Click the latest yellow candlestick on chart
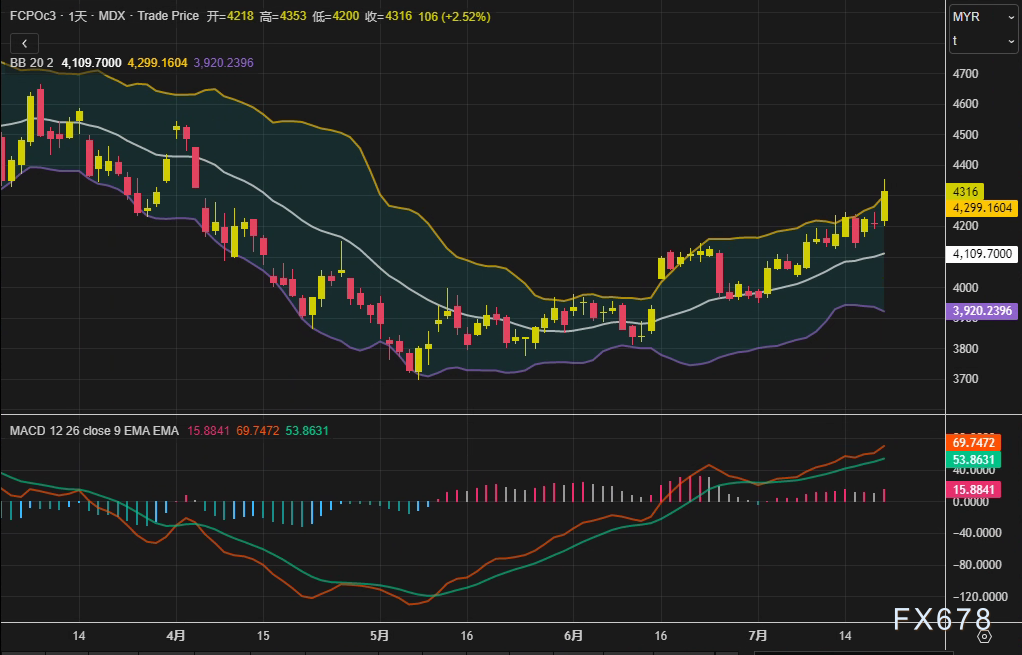The width and height of the screenshot is (1022, 655). coord(884,206)
